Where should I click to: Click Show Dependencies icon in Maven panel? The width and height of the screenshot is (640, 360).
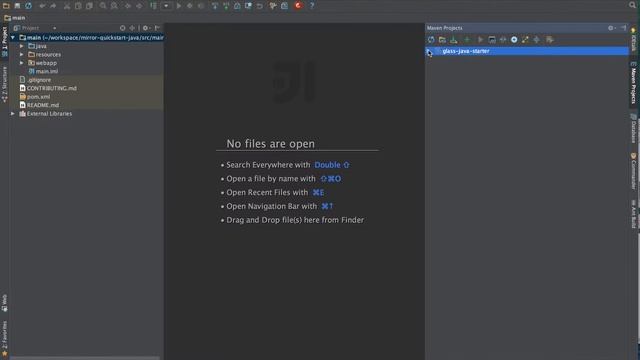pyautogui.click(x=525, y=40)
